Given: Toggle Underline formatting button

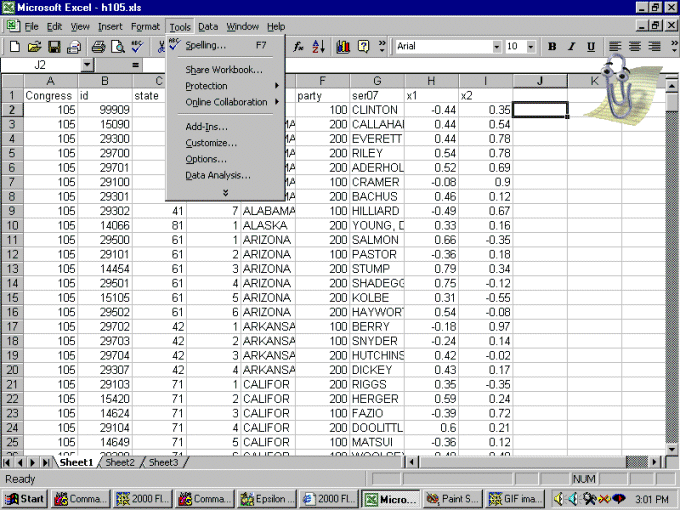Looking at the screenshot, I should (x=591, y=46).
